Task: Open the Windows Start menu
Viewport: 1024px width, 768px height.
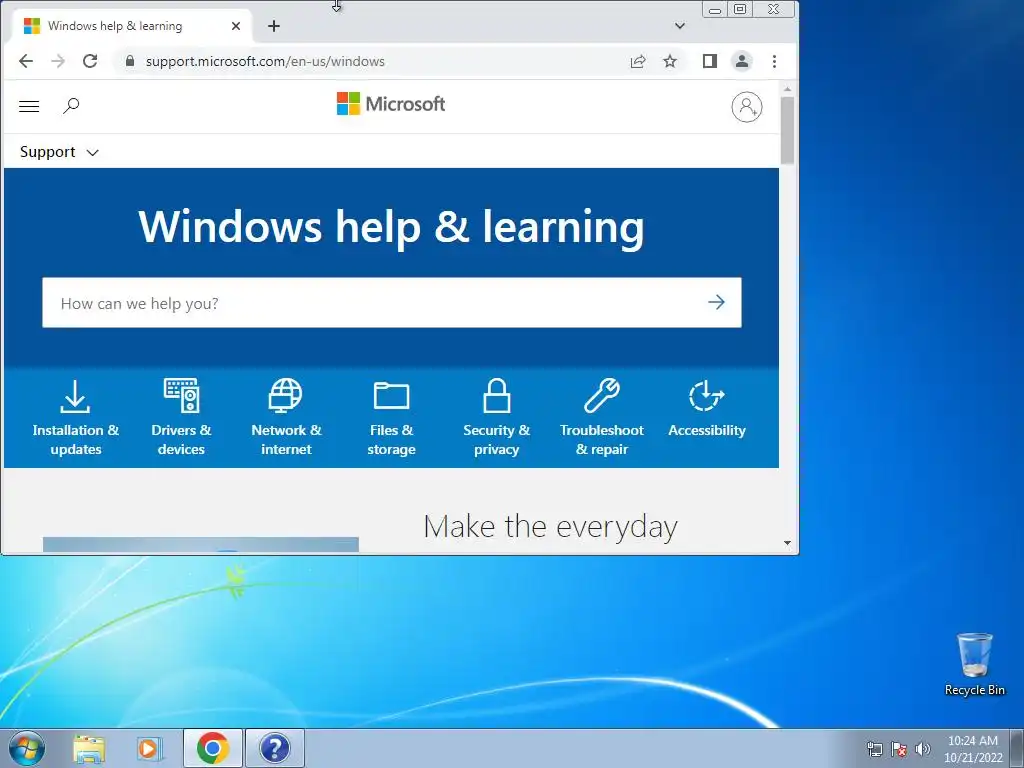Action: [27, 748]
